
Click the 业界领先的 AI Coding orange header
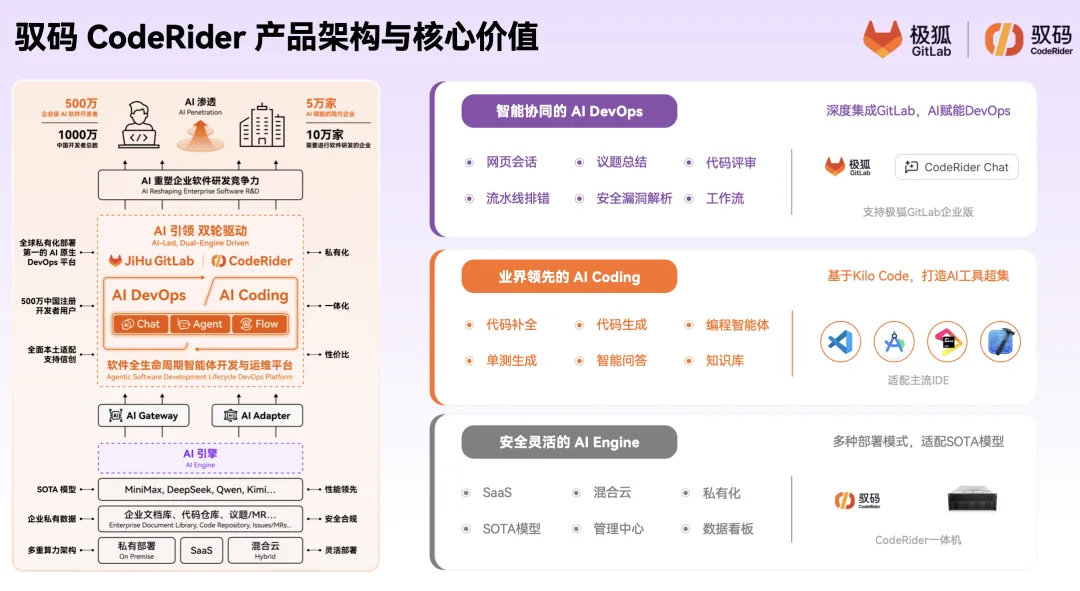tap(569, 277)
